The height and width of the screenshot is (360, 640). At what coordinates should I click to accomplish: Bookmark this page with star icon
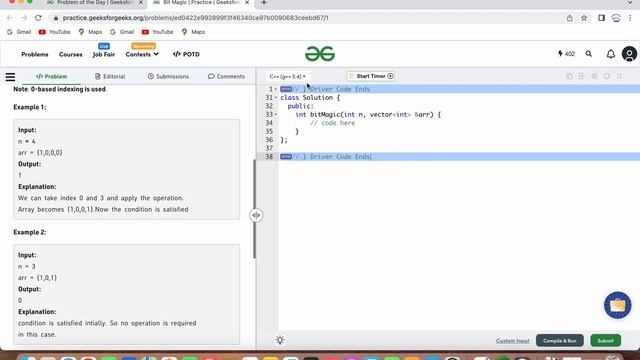584,18
